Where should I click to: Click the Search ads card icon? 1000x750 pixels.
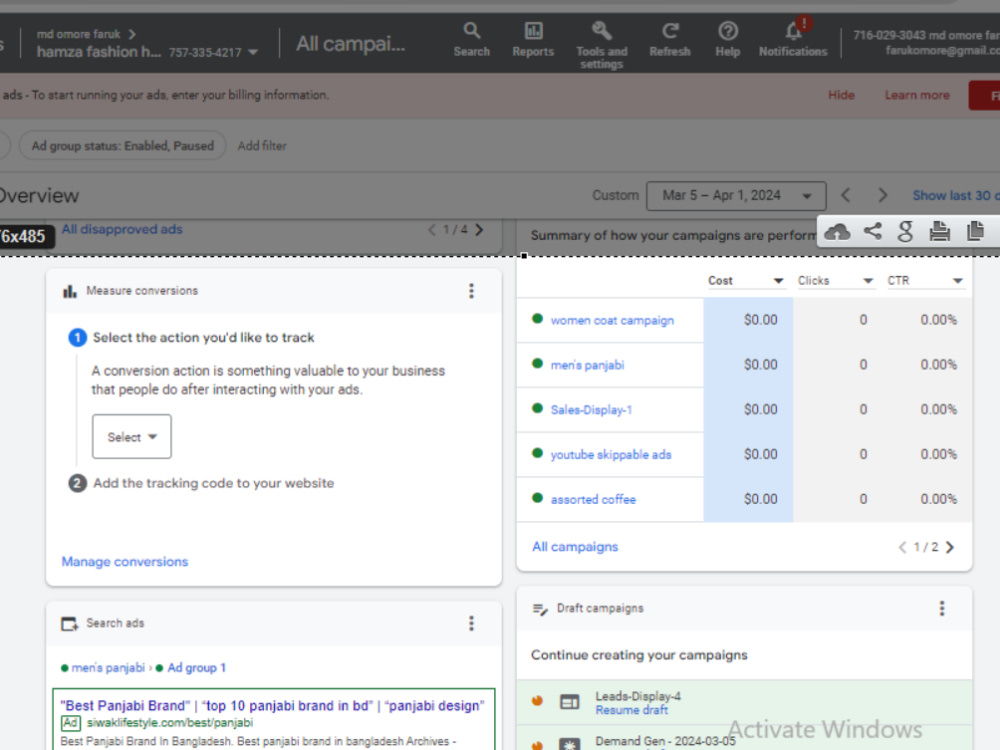[x=70, y=624]
